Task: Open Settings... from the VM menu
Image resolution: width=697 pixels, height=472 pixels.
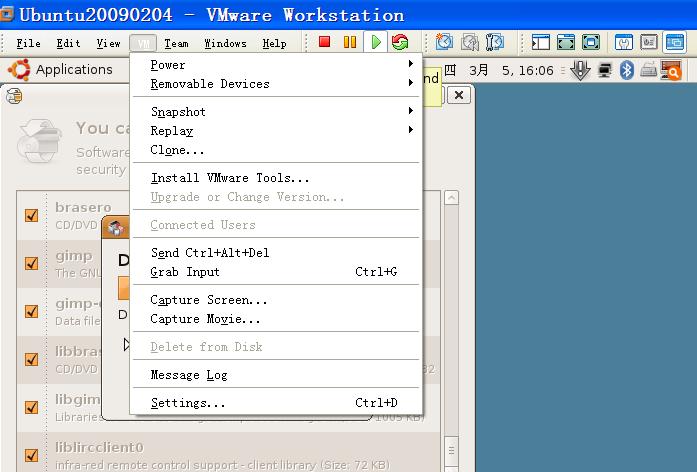Action: coord(276,403)
